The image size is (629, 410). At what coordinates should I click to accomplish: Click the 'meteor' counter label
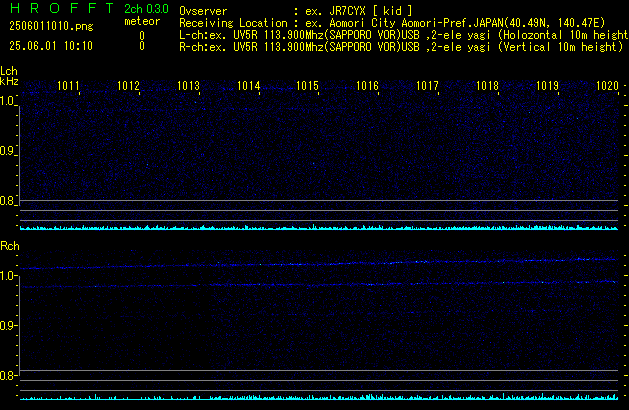tap(142, 21)
